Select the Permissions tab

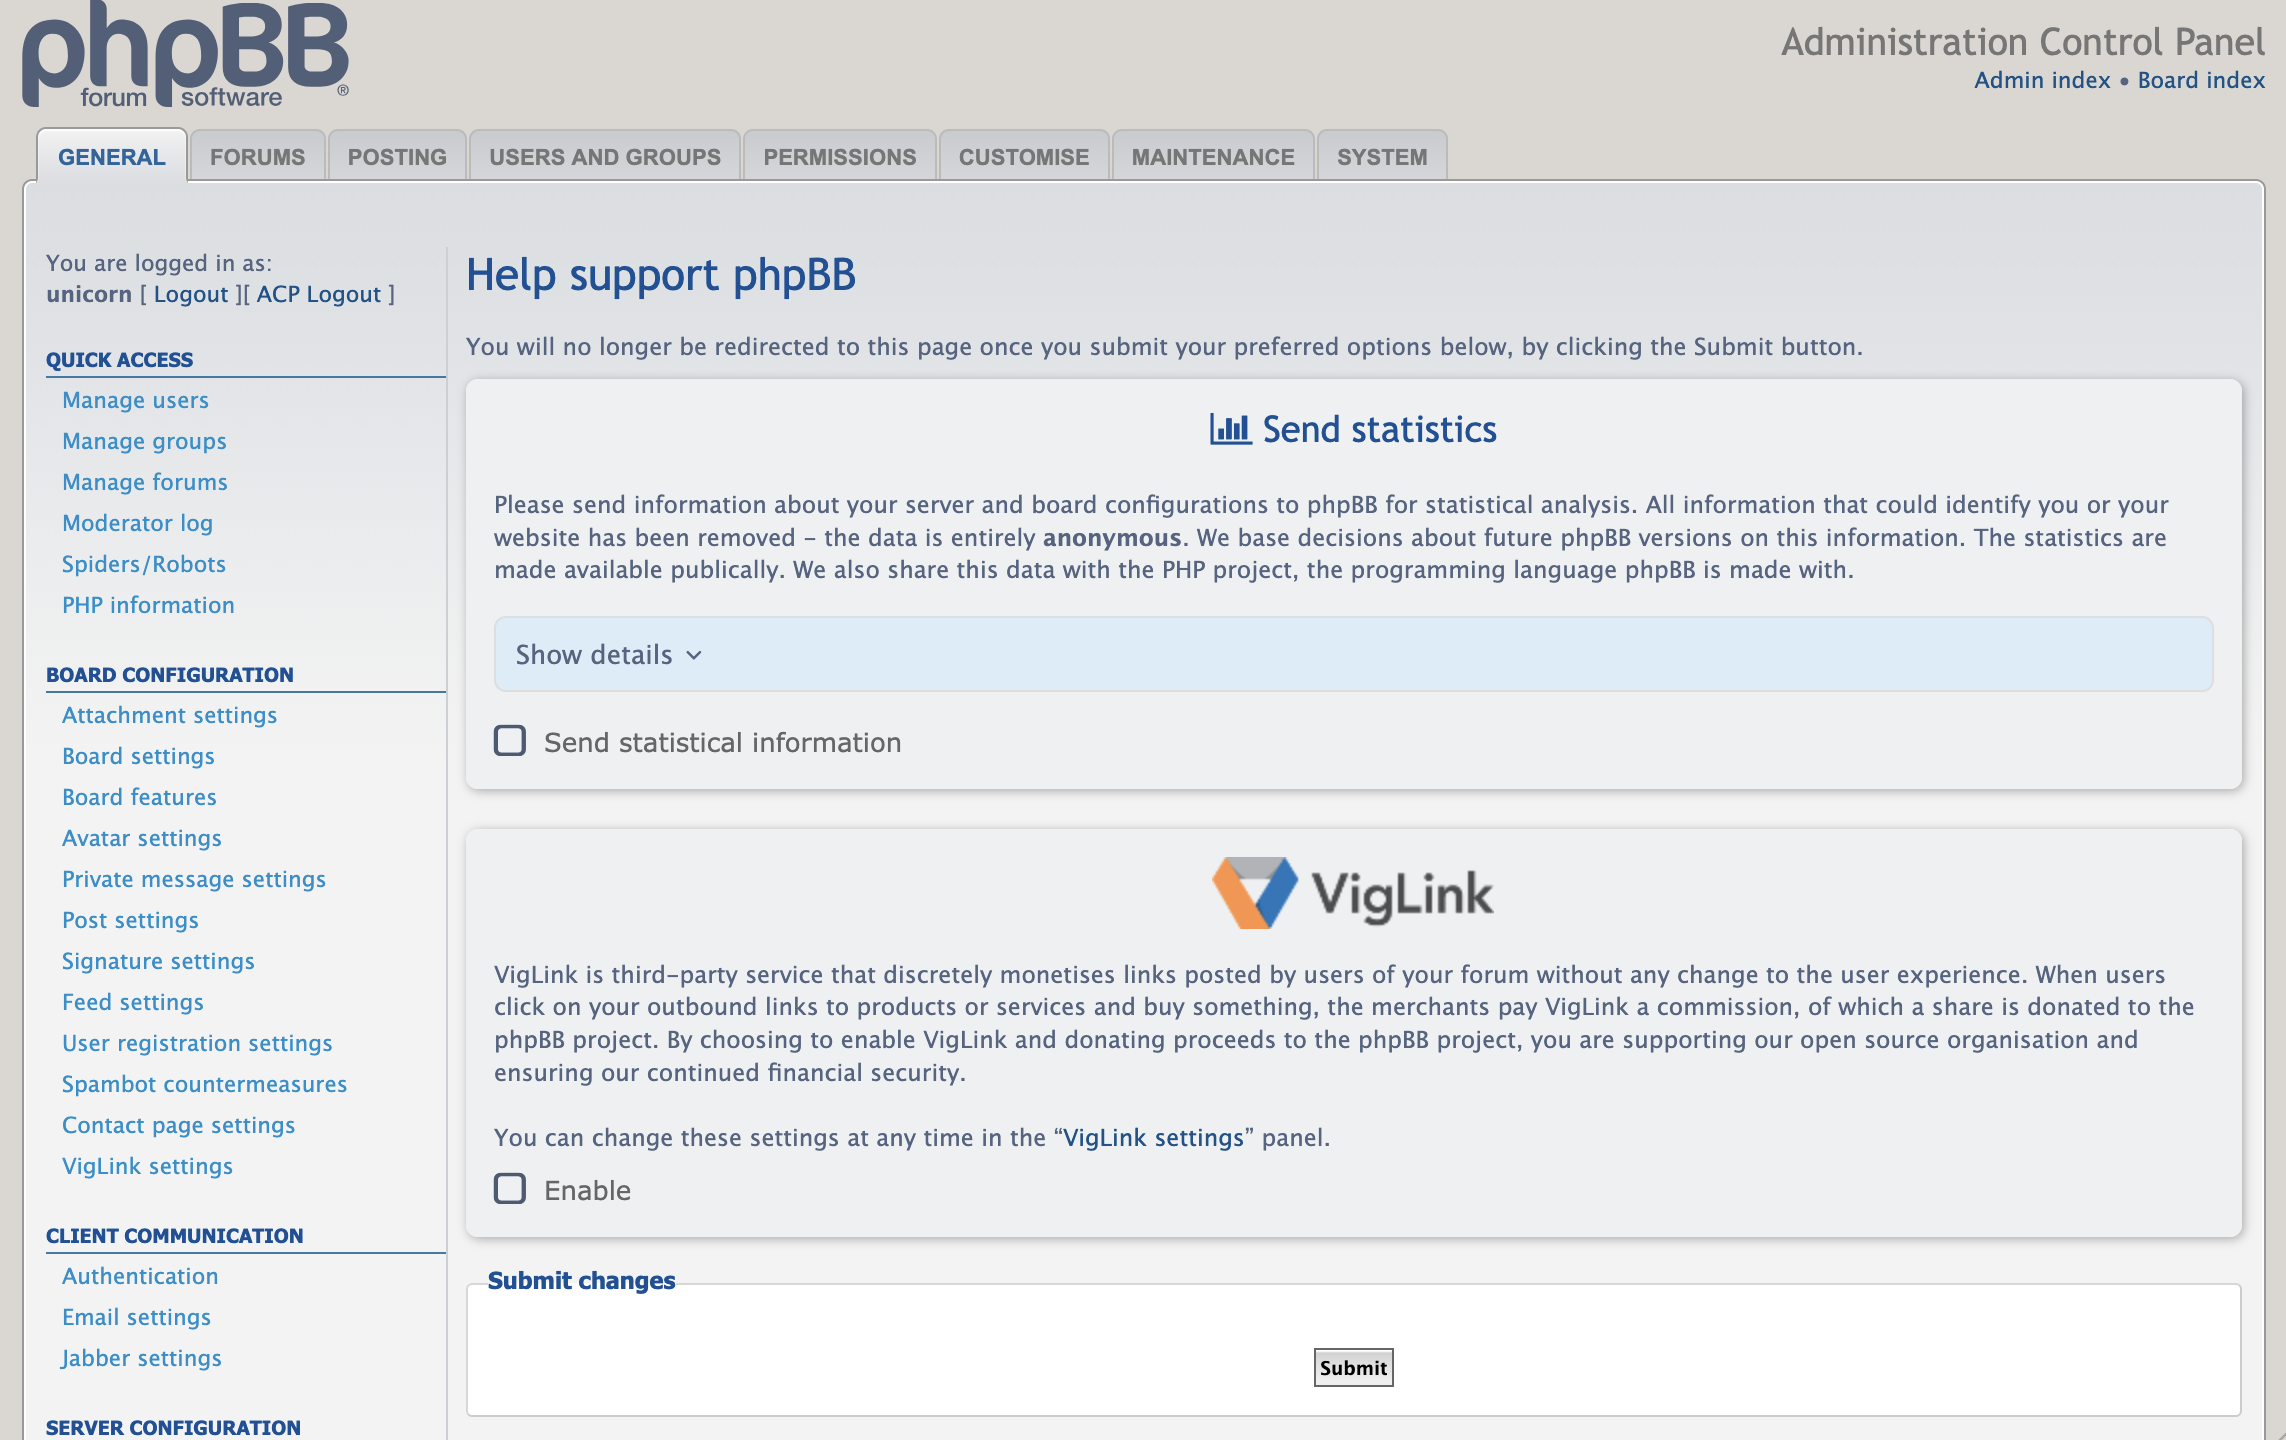click(x=839, y=157)
